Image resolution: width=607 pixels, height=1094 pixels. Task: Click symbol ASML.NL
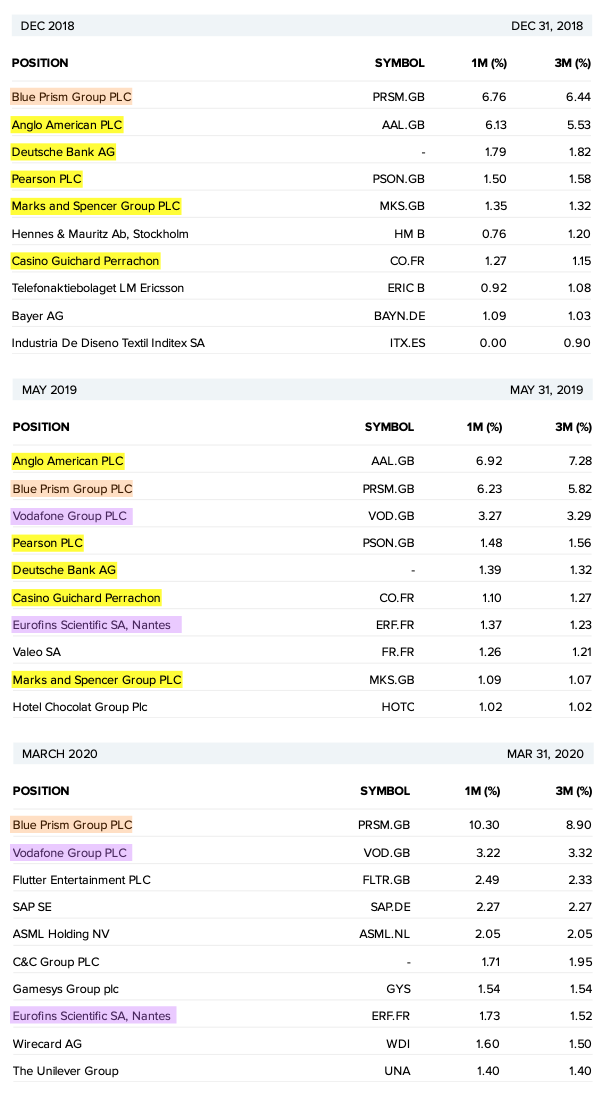tap(384, 934)
